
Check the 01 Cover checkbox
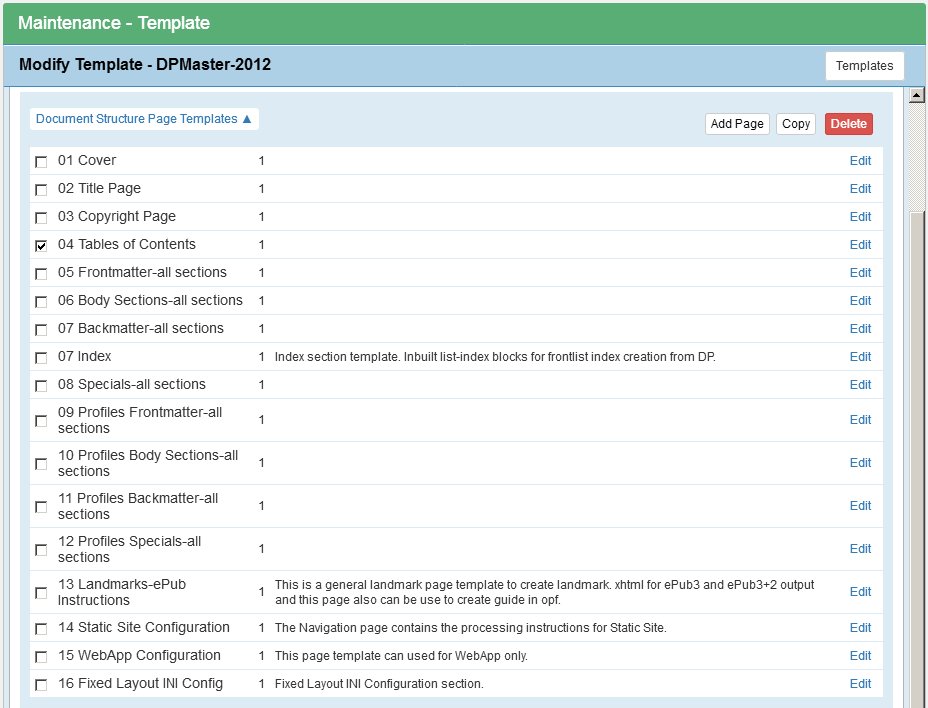(41, 160)
